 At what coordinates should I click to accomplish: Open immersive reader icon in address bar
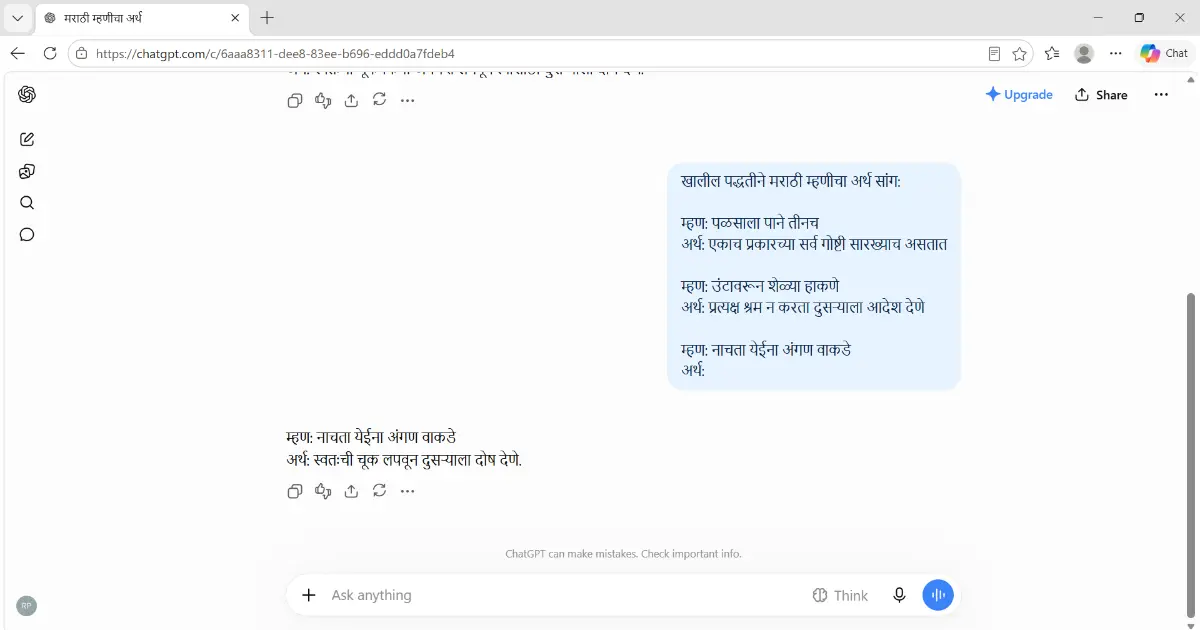(994, 54)
